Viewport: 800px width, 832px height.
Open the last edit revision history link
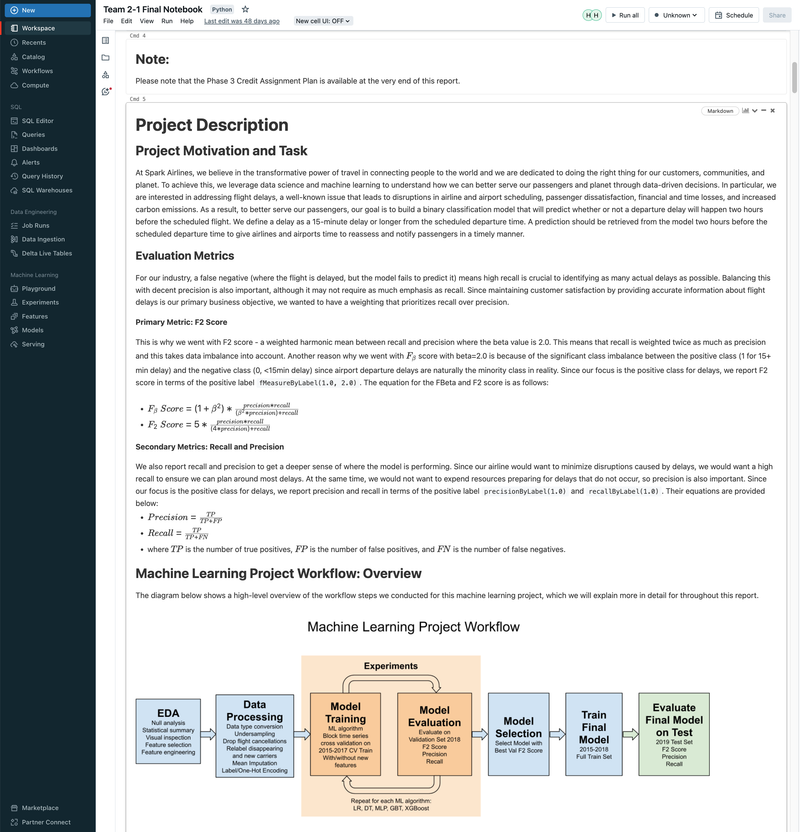[242, 20]
